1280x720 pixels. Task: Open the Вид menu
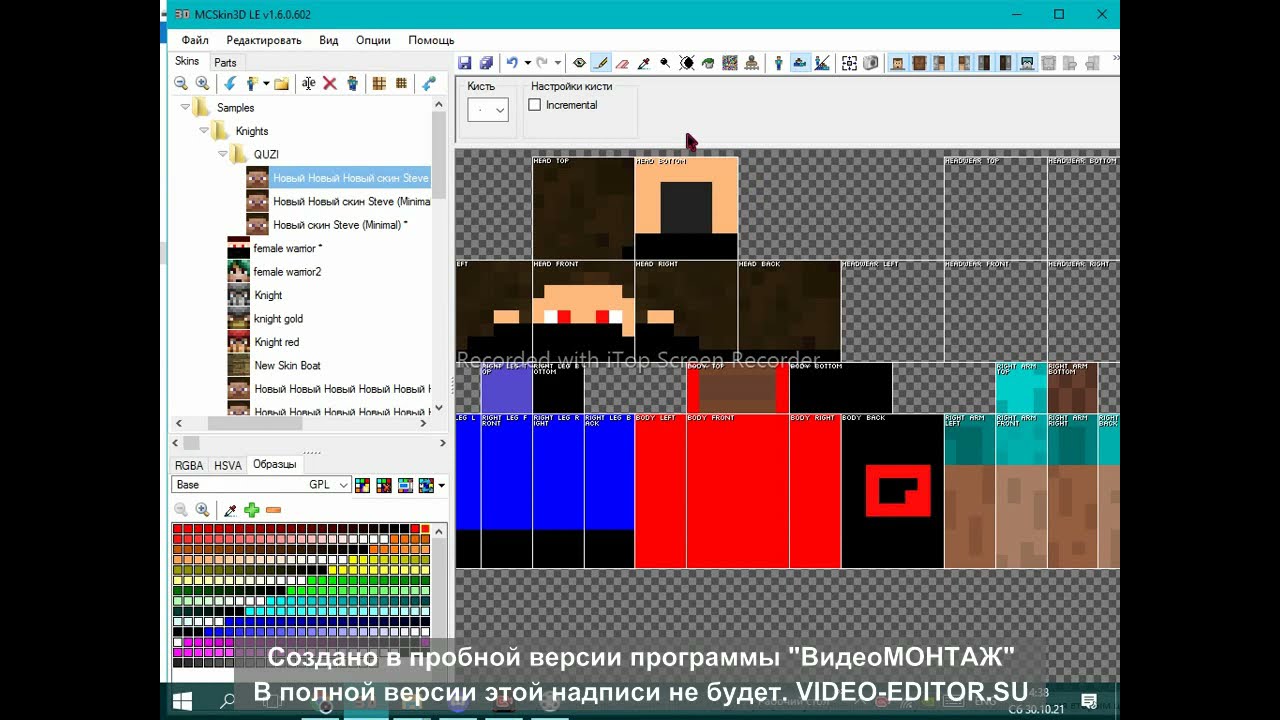tap(329, 40)
